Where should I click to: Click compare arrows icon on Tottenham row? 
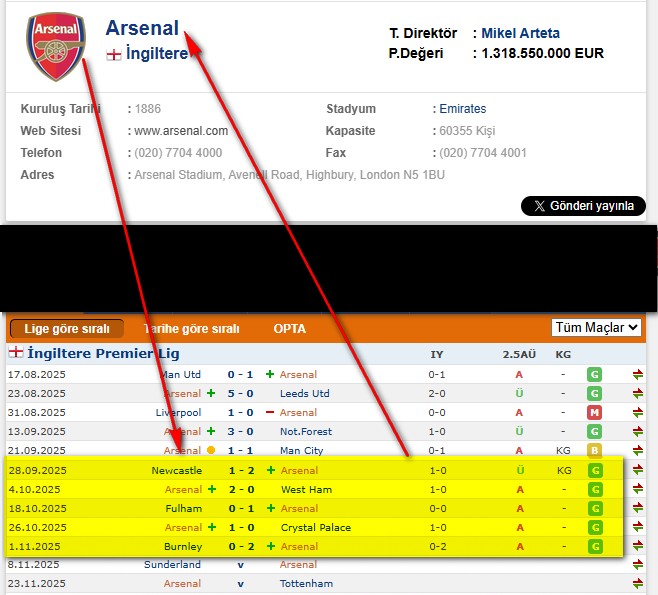point(638,584)
